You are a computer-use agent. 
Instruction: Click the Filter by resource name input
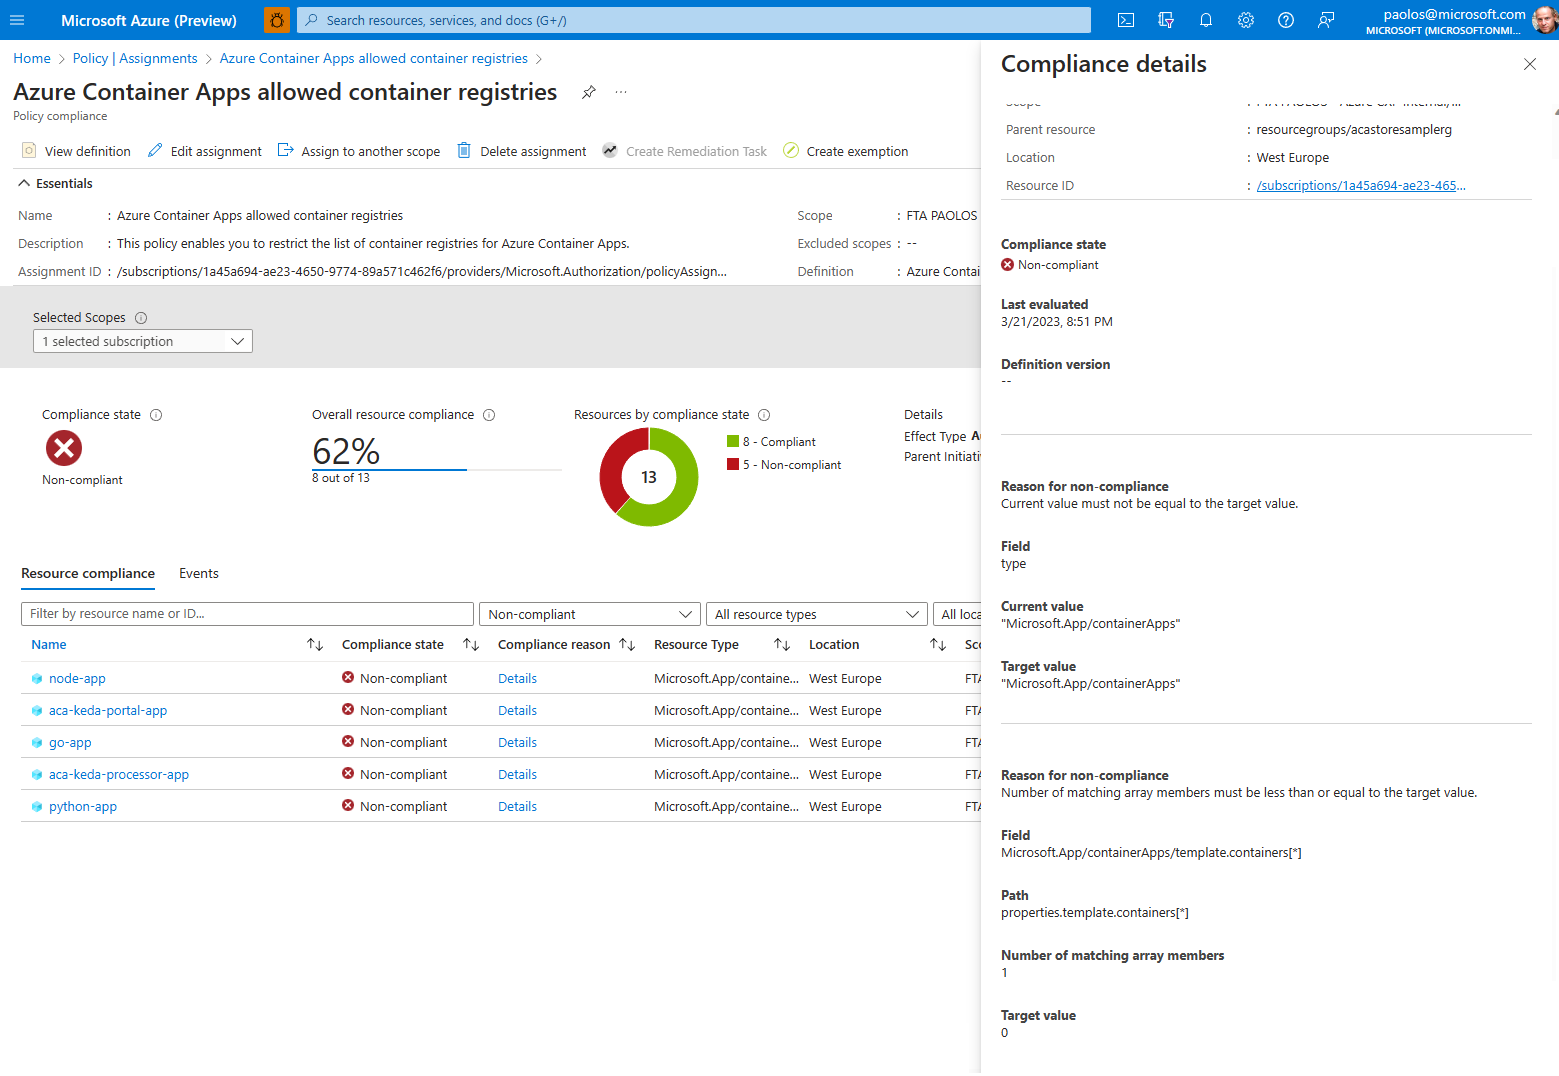pyautogui.click(x=247, y=614)
